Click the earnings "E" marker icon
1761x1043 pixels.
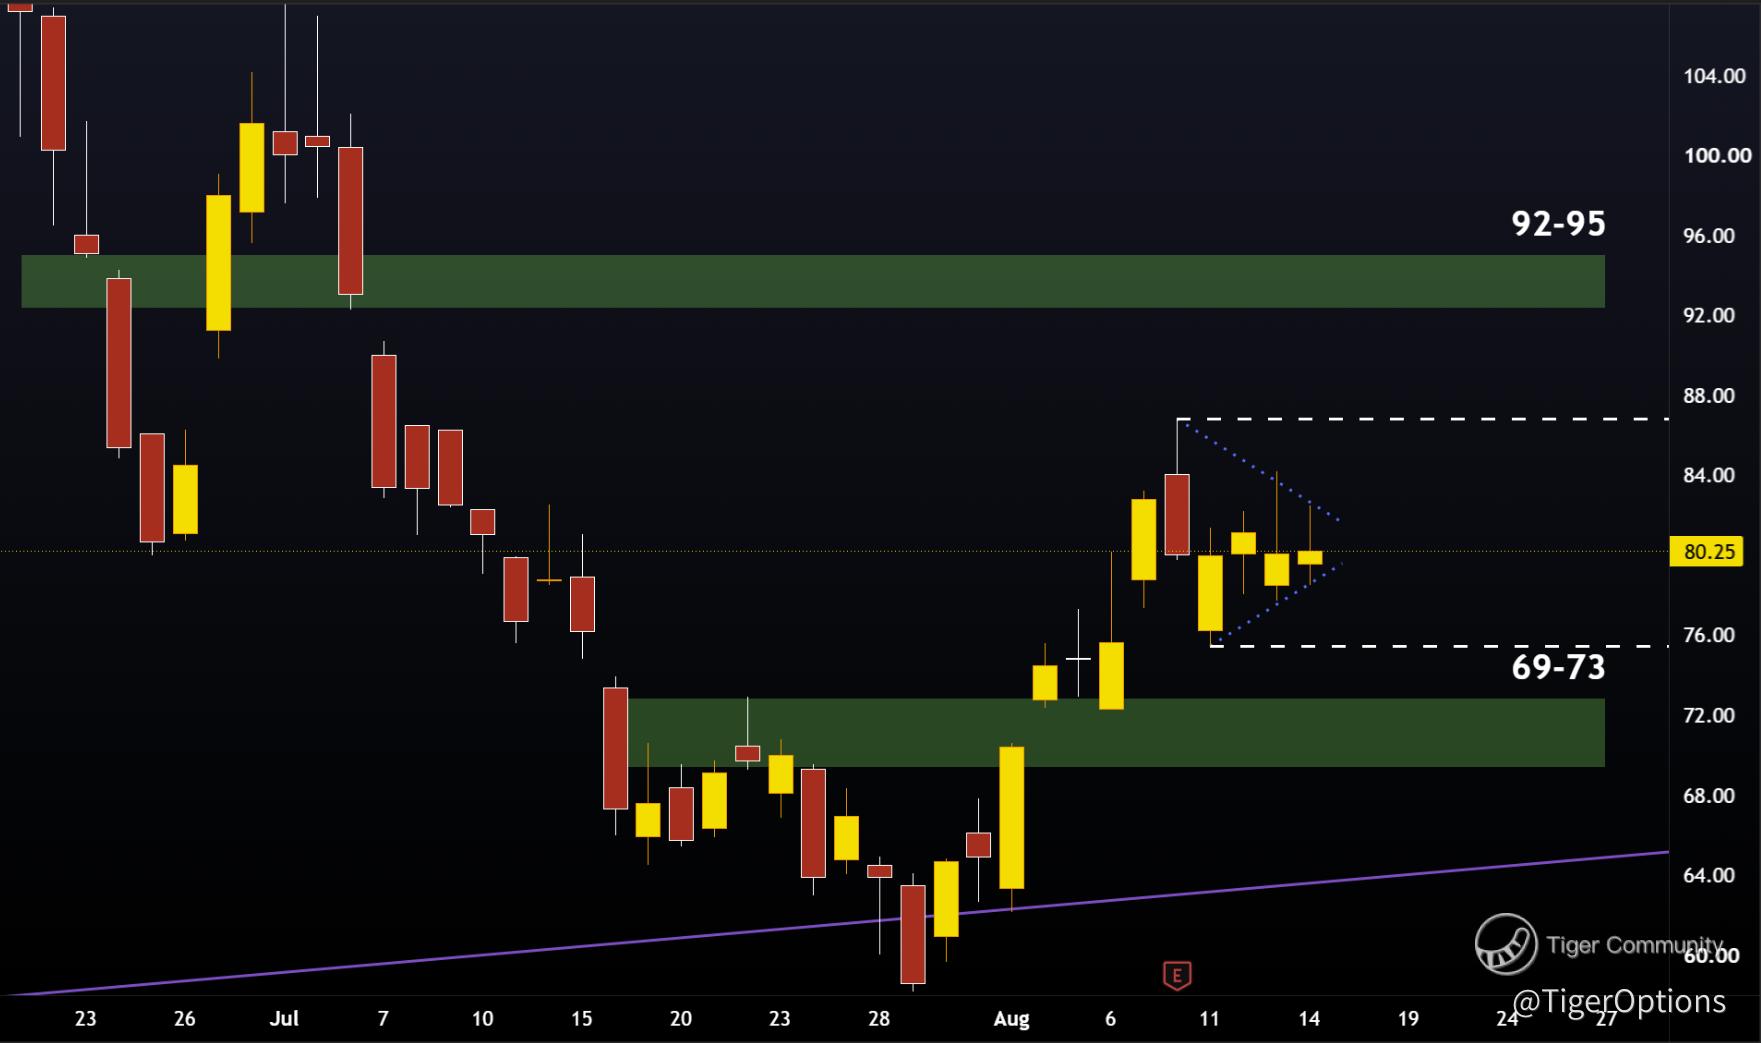[x=1177, y=975]
